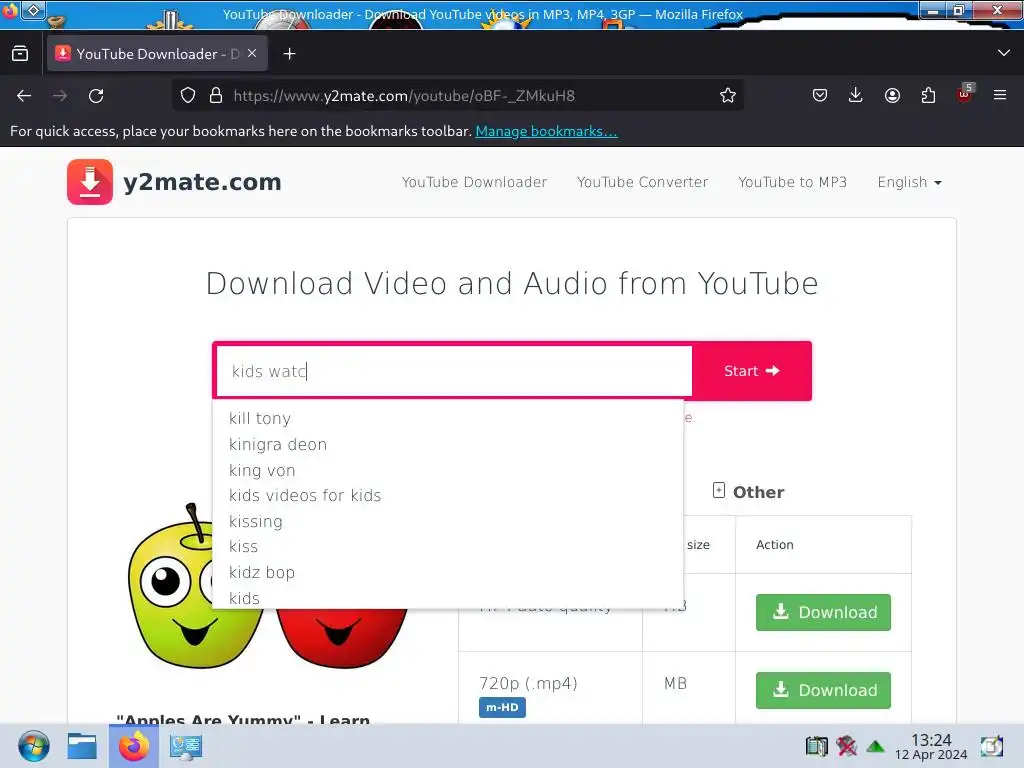
Task: Close the YouTube Downloader tab
Action: [252, 54]
